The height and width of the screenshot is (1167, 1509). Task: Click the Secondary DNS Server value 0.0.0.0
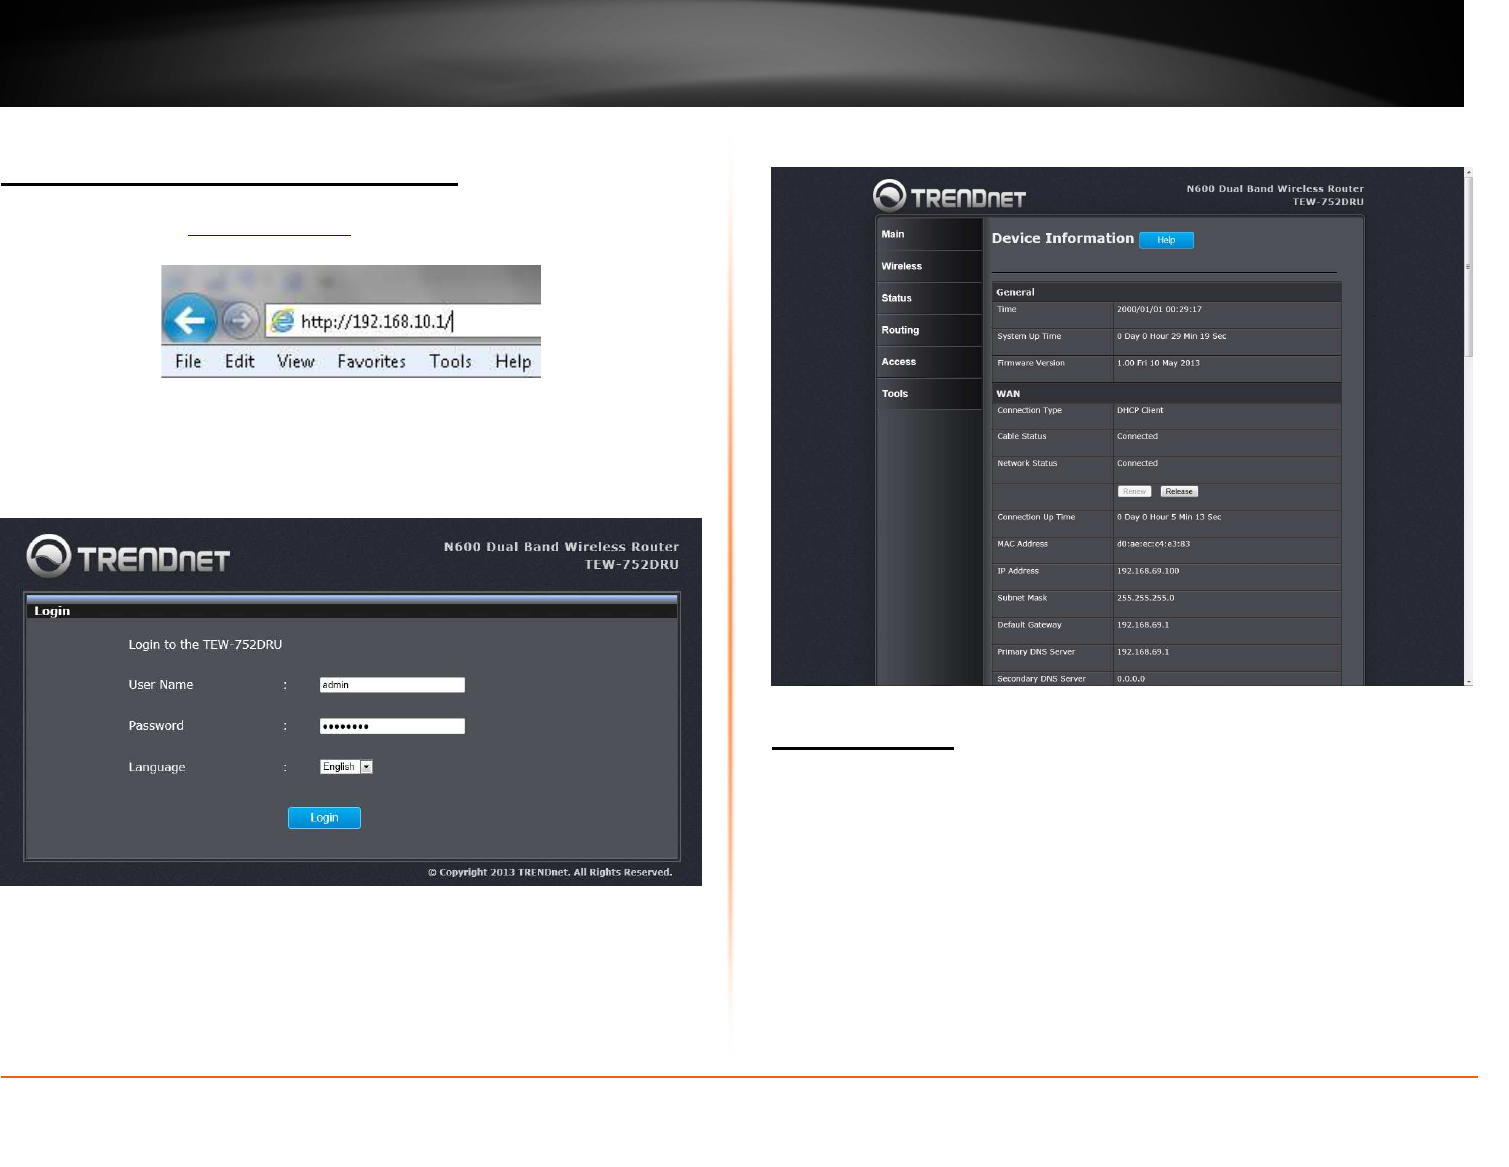coord(1131,679)
